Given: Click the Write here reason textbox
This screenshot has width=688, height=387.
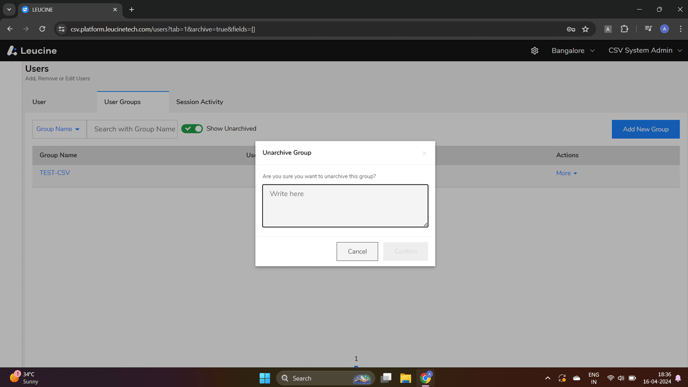Looking at the screenshot, I should pyautogui.click(x=345, y=205).
